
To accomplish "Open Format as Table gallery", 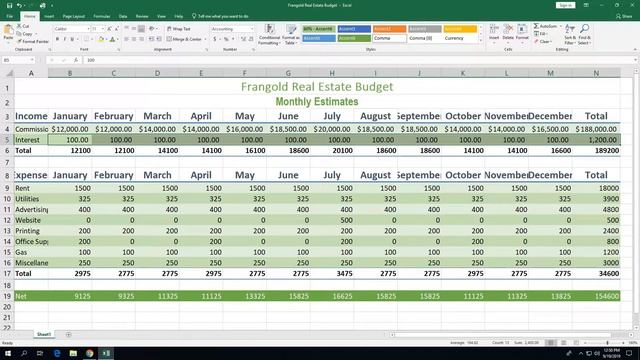I will [x=291, y=34].
